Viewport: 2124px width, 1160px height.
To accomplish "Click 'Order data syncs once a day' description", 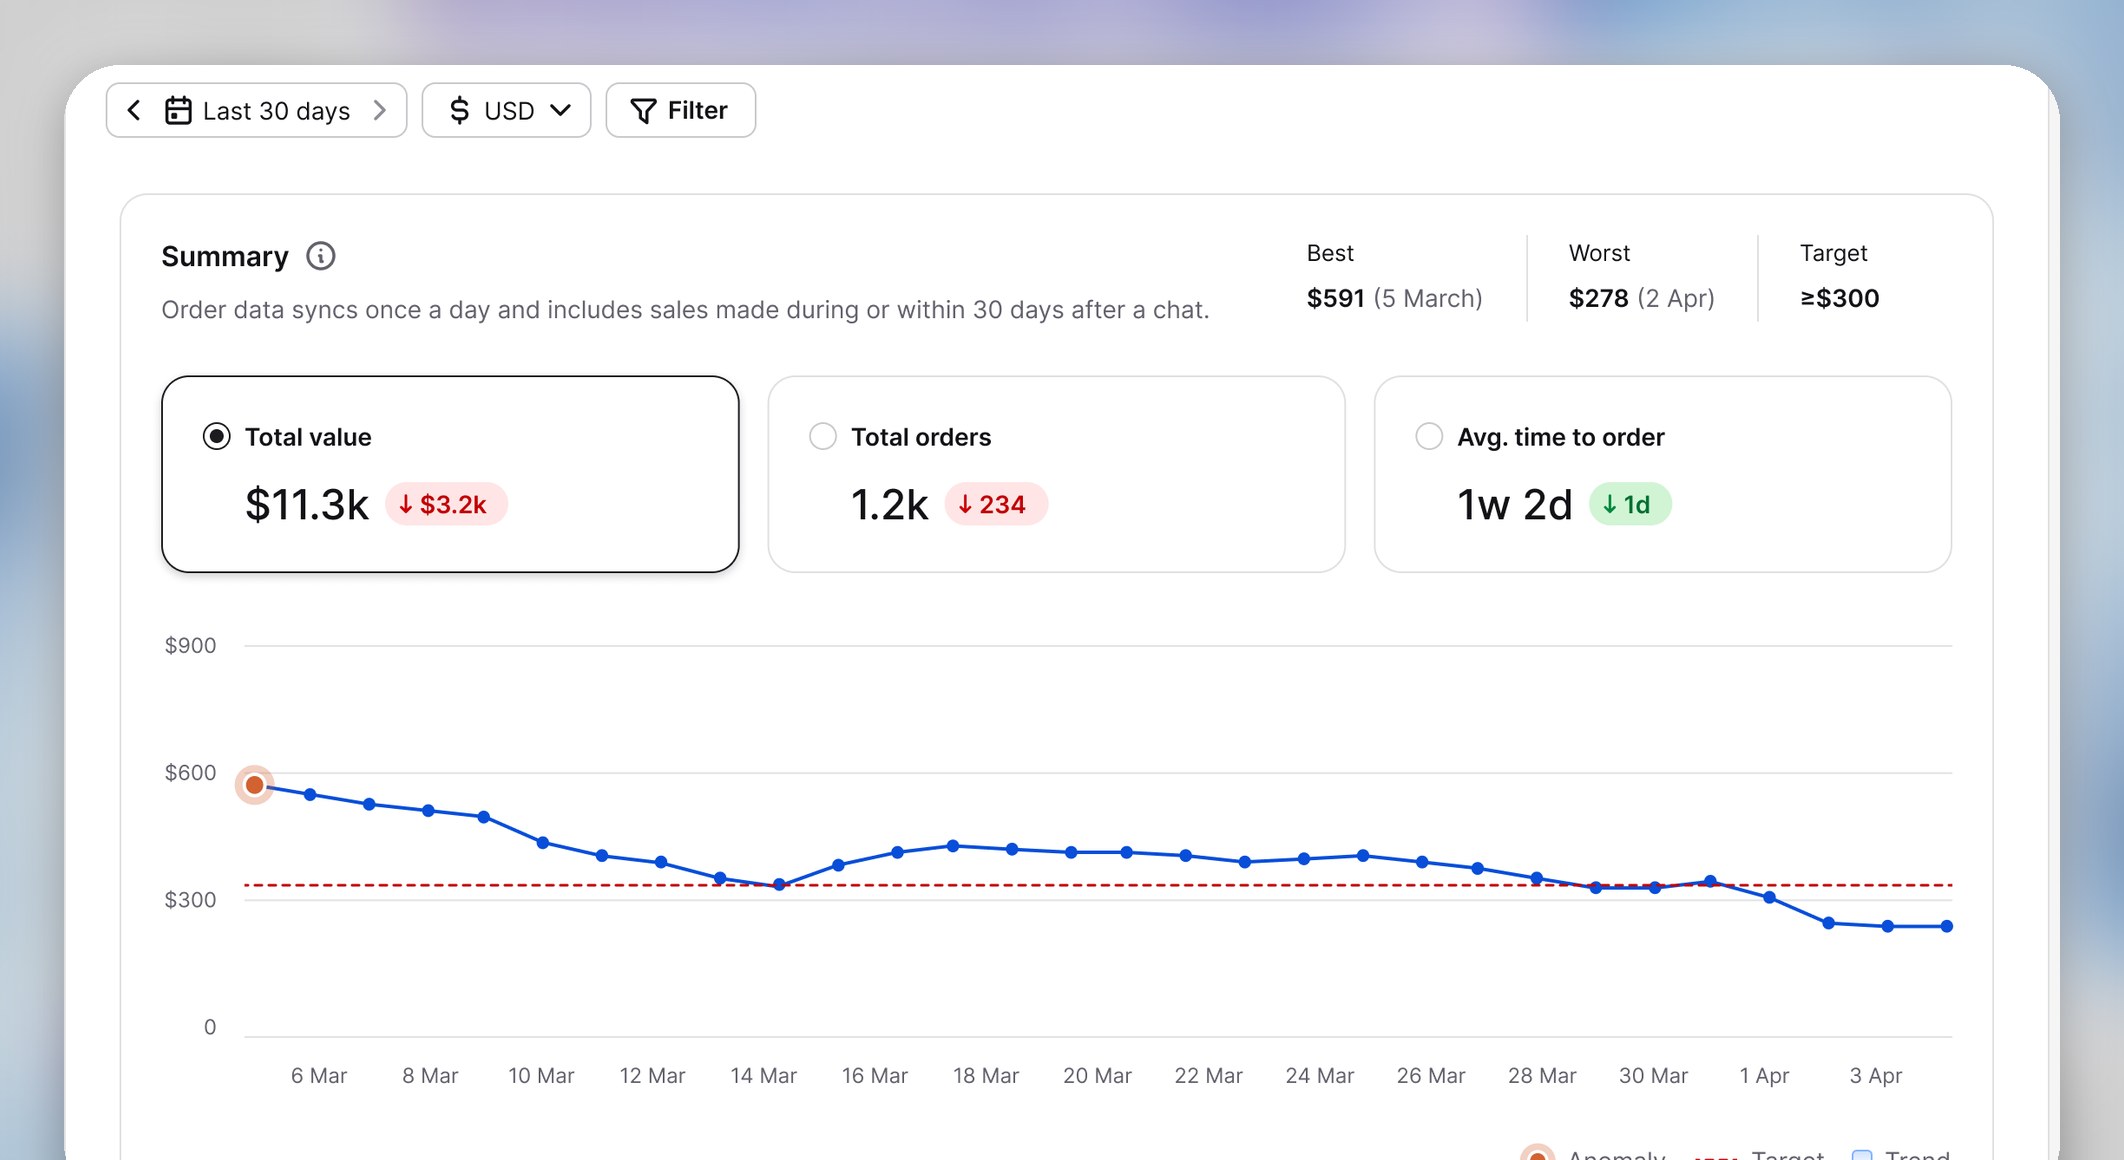I will point(685,310).
